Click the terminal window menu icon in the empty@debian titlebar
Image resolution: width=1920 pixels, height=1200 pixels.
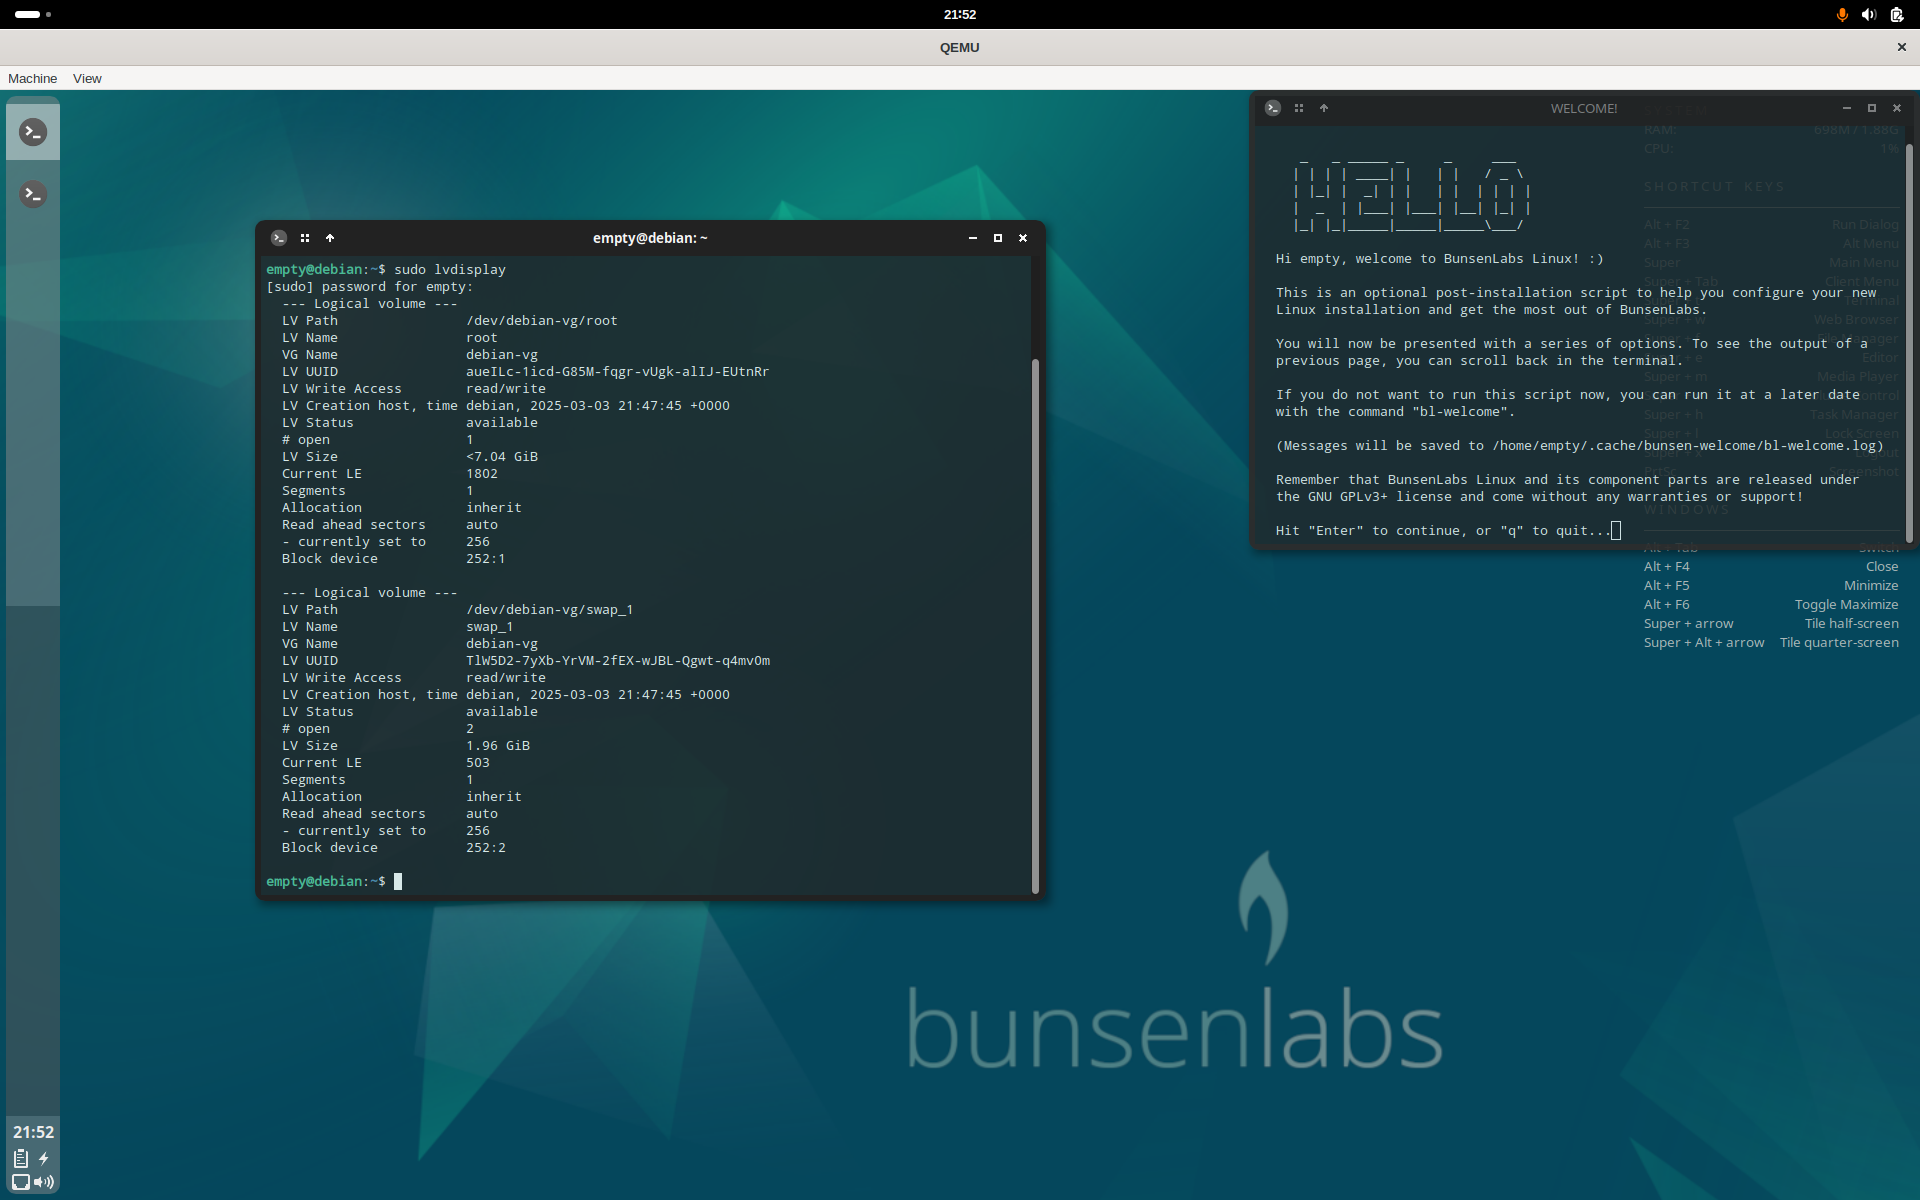click(x=279, y=238)
